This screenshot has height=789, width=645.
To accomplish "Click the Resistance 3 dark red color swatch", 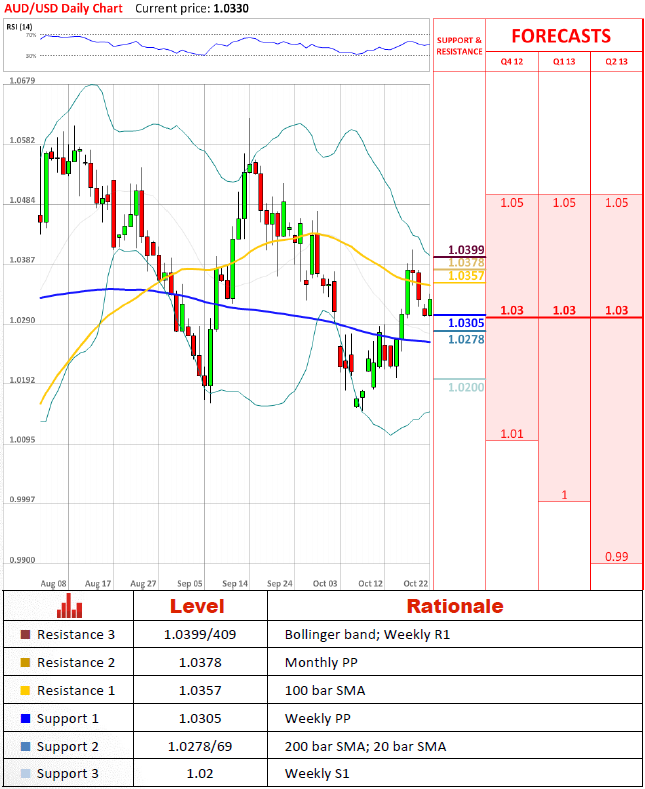I will point(25,635).
